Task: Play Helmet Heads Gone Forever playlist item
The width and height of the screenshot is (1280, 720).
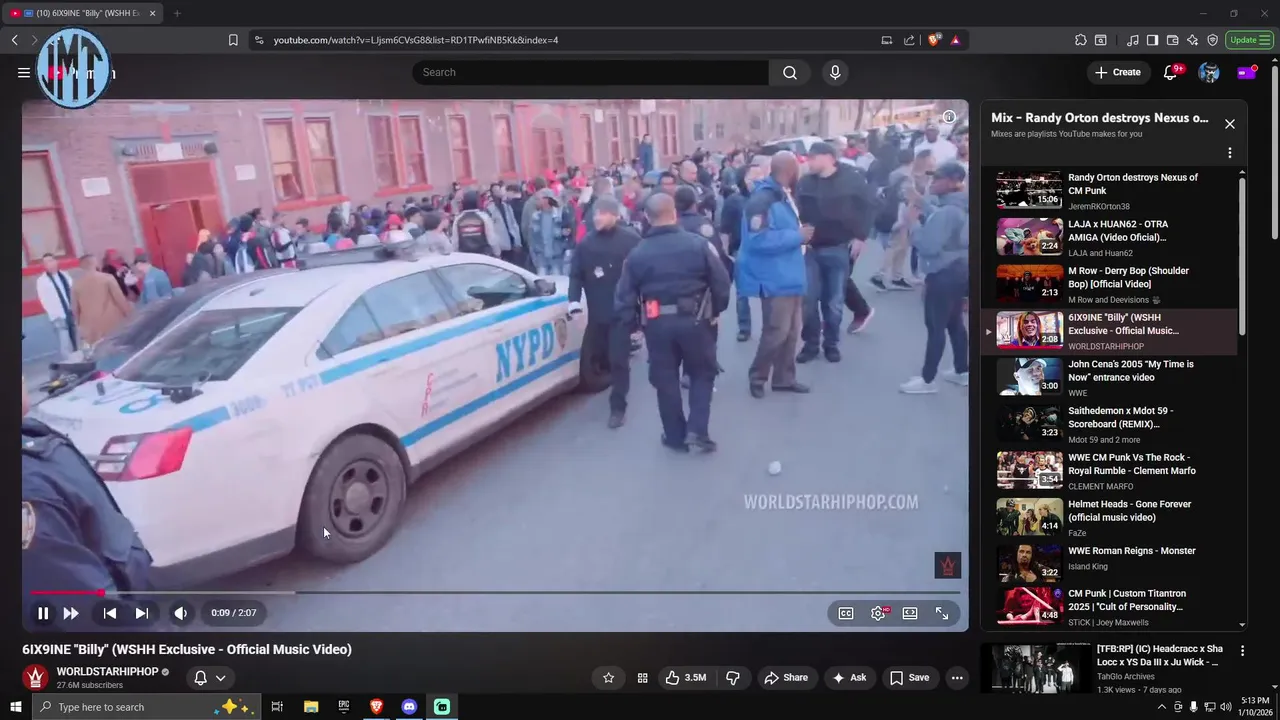Action: (1110, 517)
